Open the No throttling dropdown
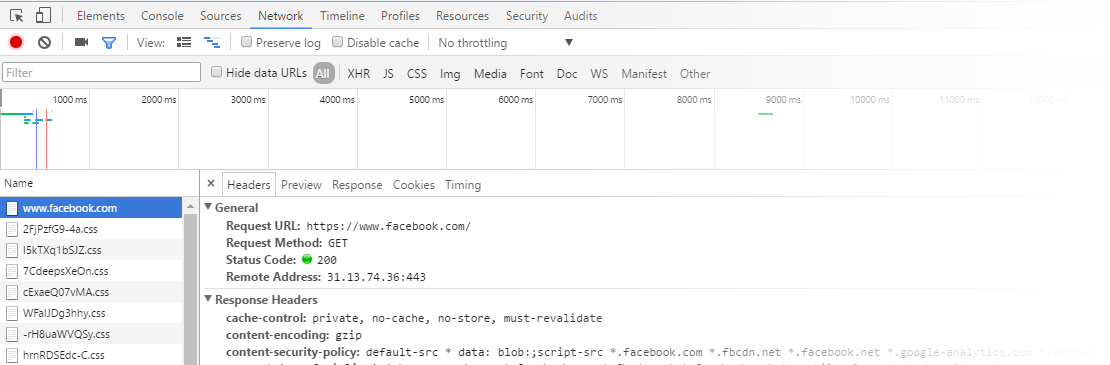Image resolution: width=1110 pixels, height=365 pixels. [505, 42]
